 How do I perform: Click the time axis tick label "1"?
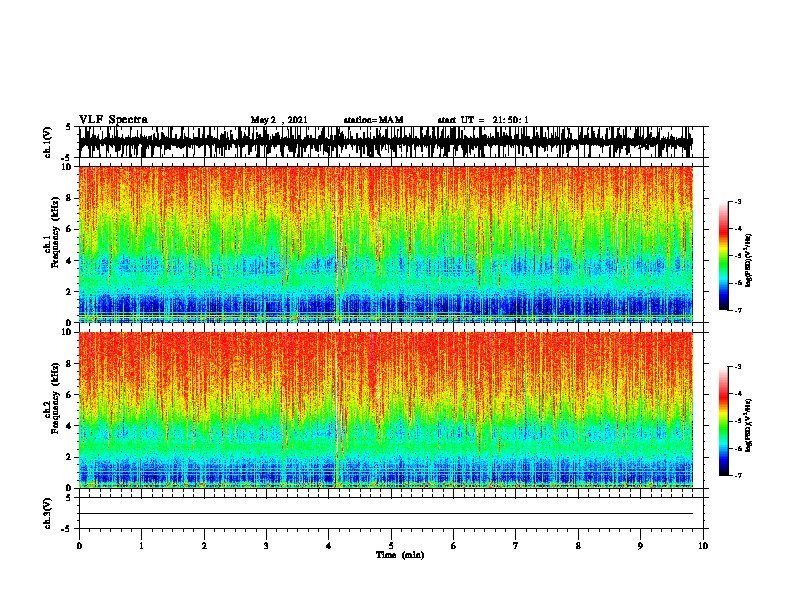coord(141,546)
